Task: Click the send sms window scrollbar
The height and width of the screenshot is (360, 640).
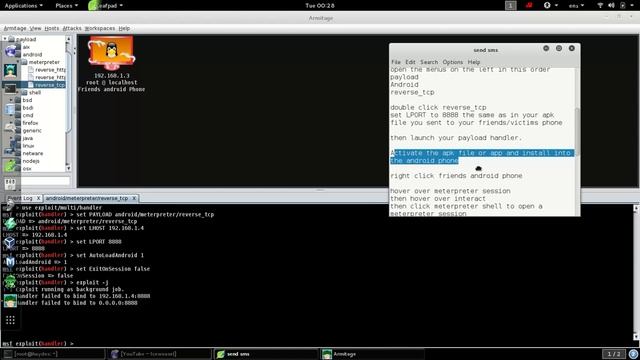Action: [577, 141]
